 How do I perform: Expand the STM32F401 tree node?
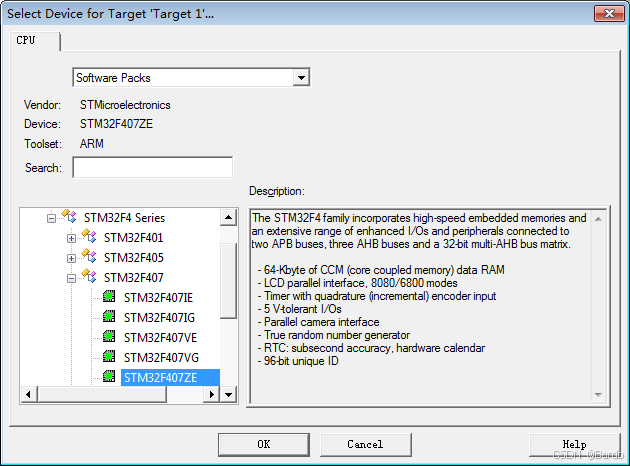click(x=71, y=239)
